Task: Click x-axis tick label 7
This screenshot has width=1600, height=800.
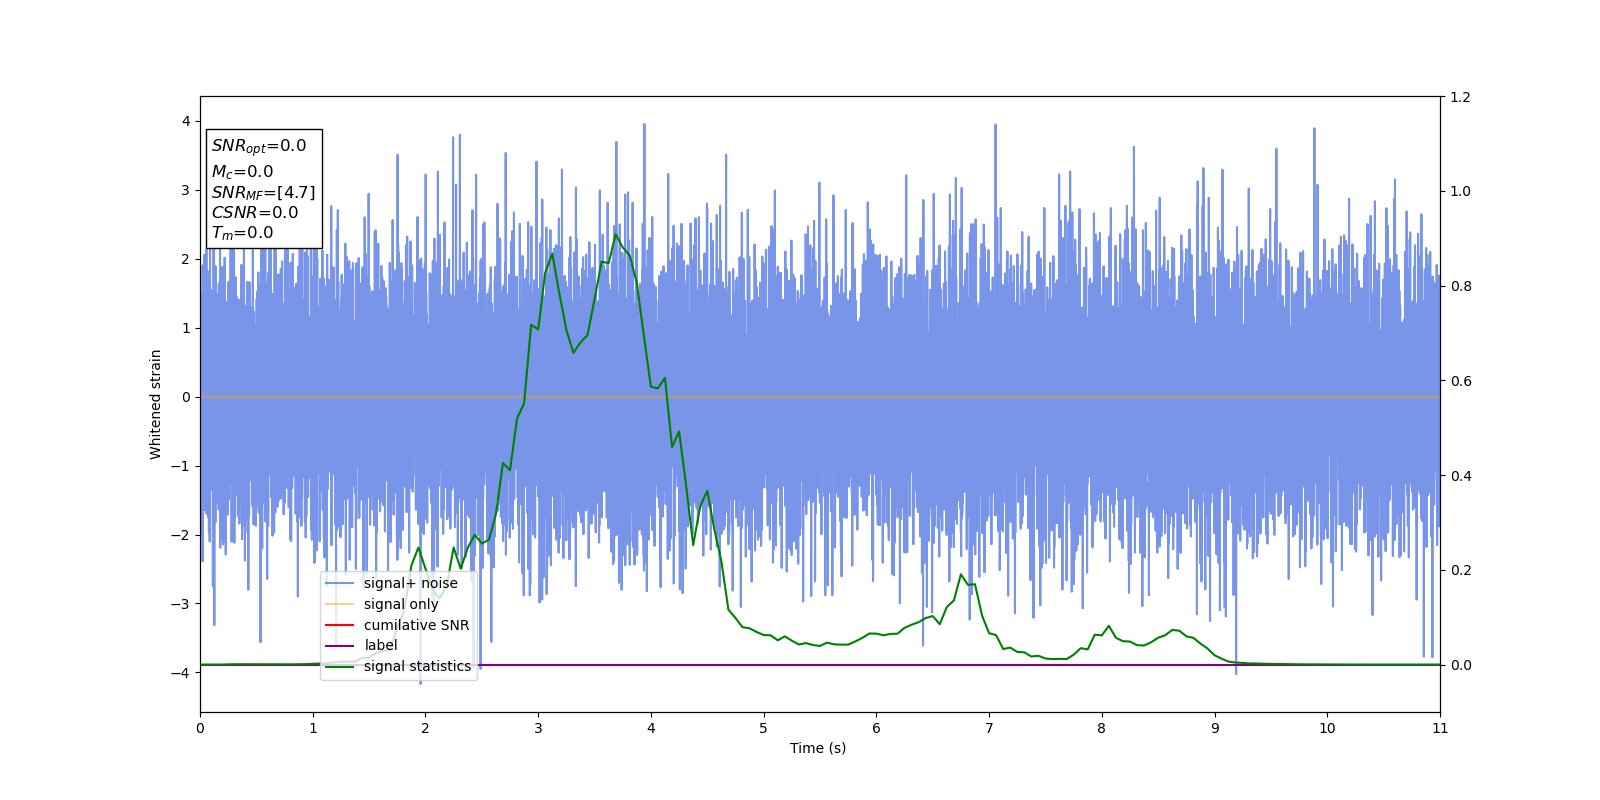Action: 989,728
